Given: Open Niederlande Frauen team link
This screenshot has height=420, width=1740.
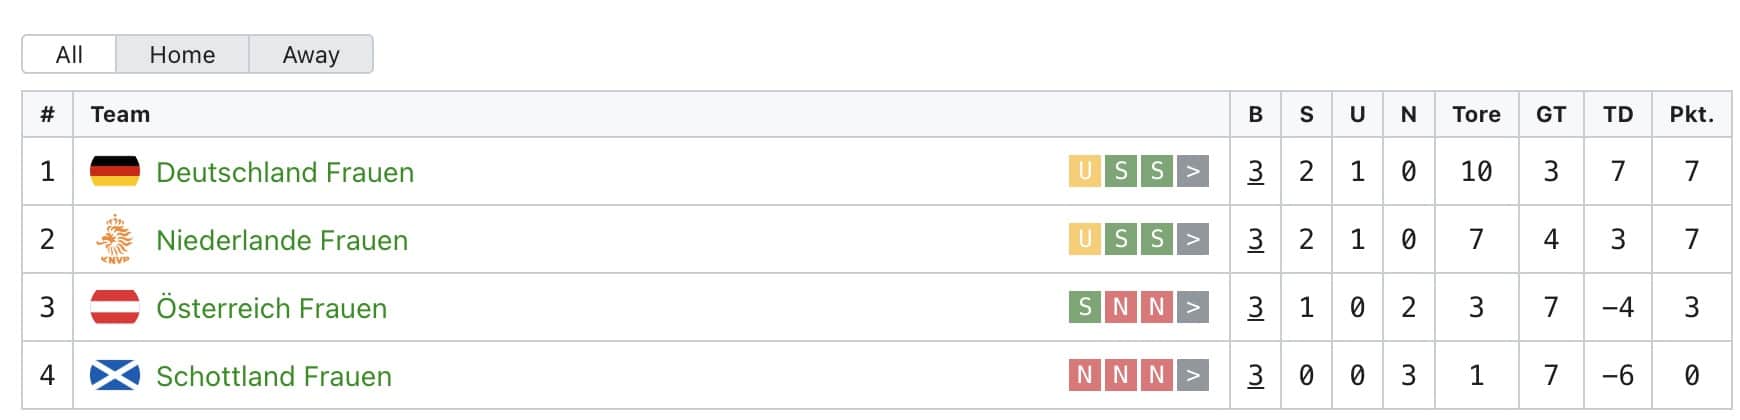Looking at the screenshot, I should (282, 240).
